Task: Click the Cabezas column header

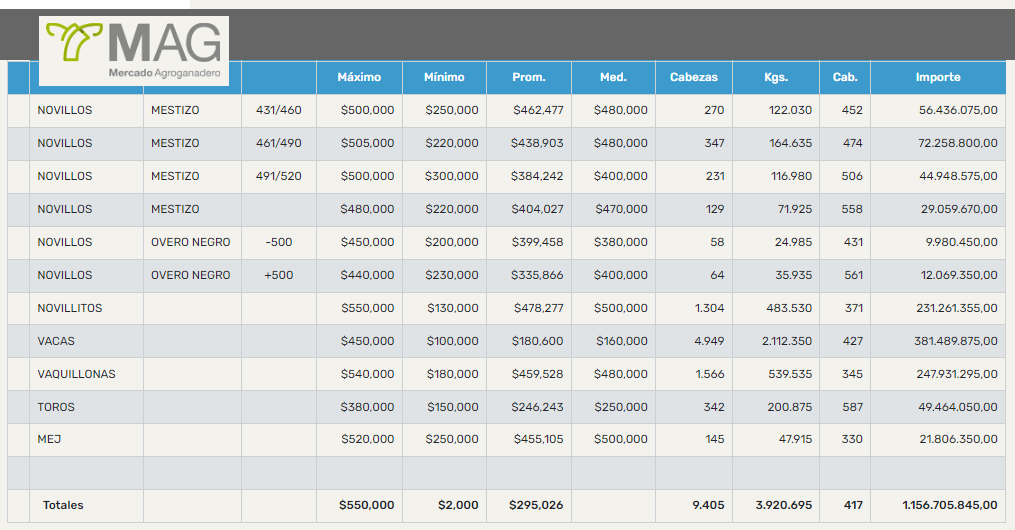Action: [x=694, y=77]
